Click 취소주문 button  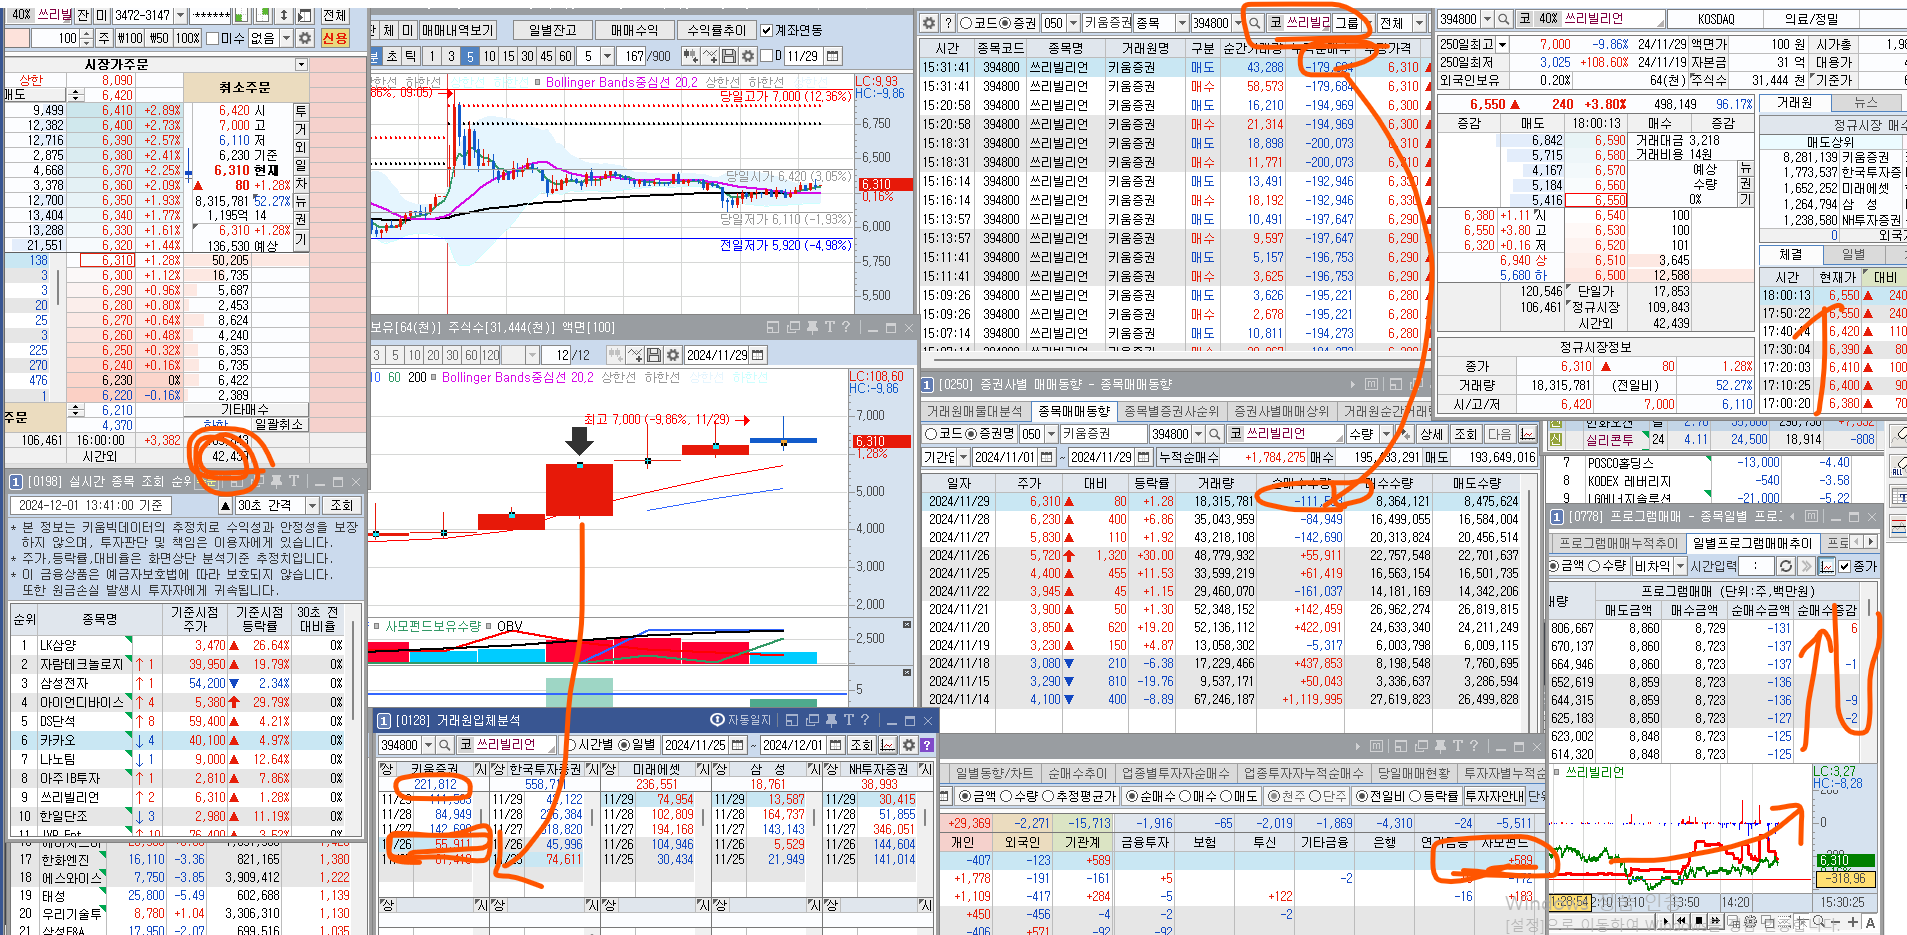click(244, 88)
